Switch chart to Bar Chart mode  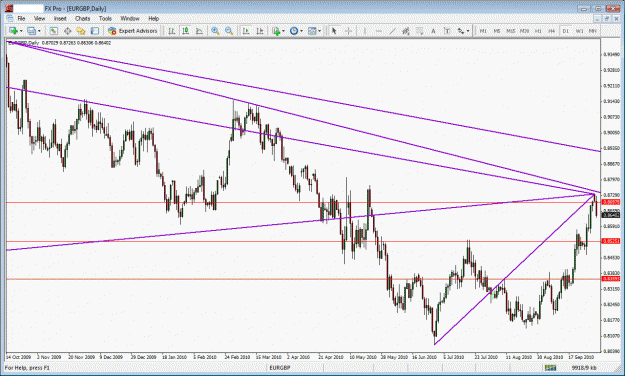[172, 31]
